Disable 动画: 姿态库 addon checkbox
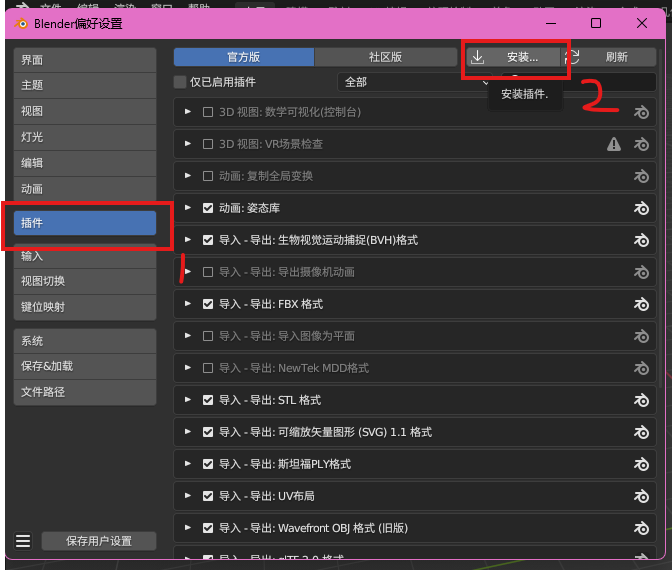Screen dimensions: 672x570 pyautogui.click(x=208, y=208)
